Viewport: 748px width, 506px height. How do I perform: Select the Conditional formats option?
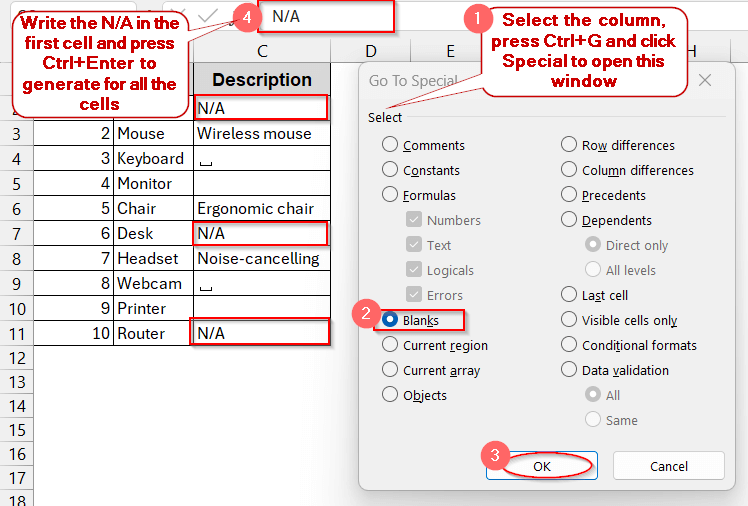click(569, 345)
